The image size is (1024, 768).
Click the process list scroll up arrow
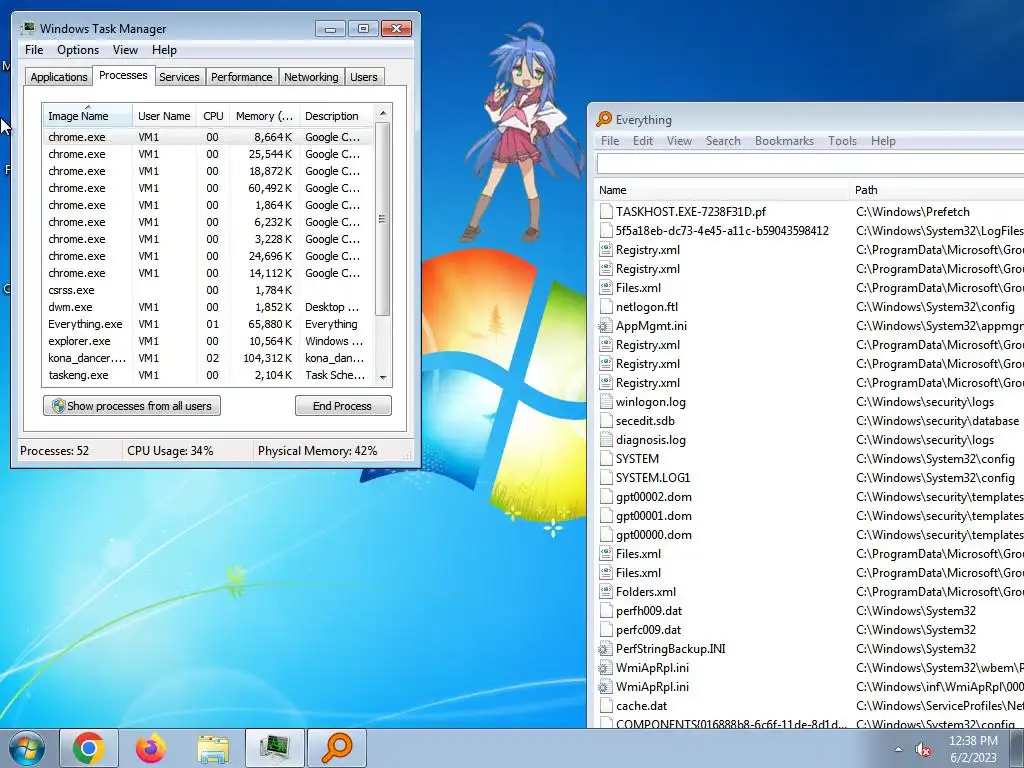point(383,113)
